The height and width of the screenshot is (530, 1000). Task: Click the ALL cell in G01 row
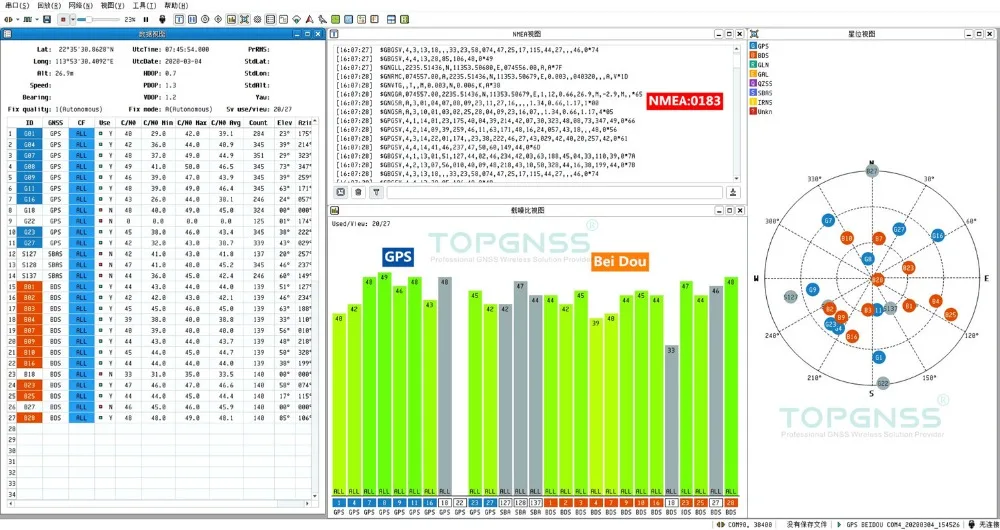[81, 134]
